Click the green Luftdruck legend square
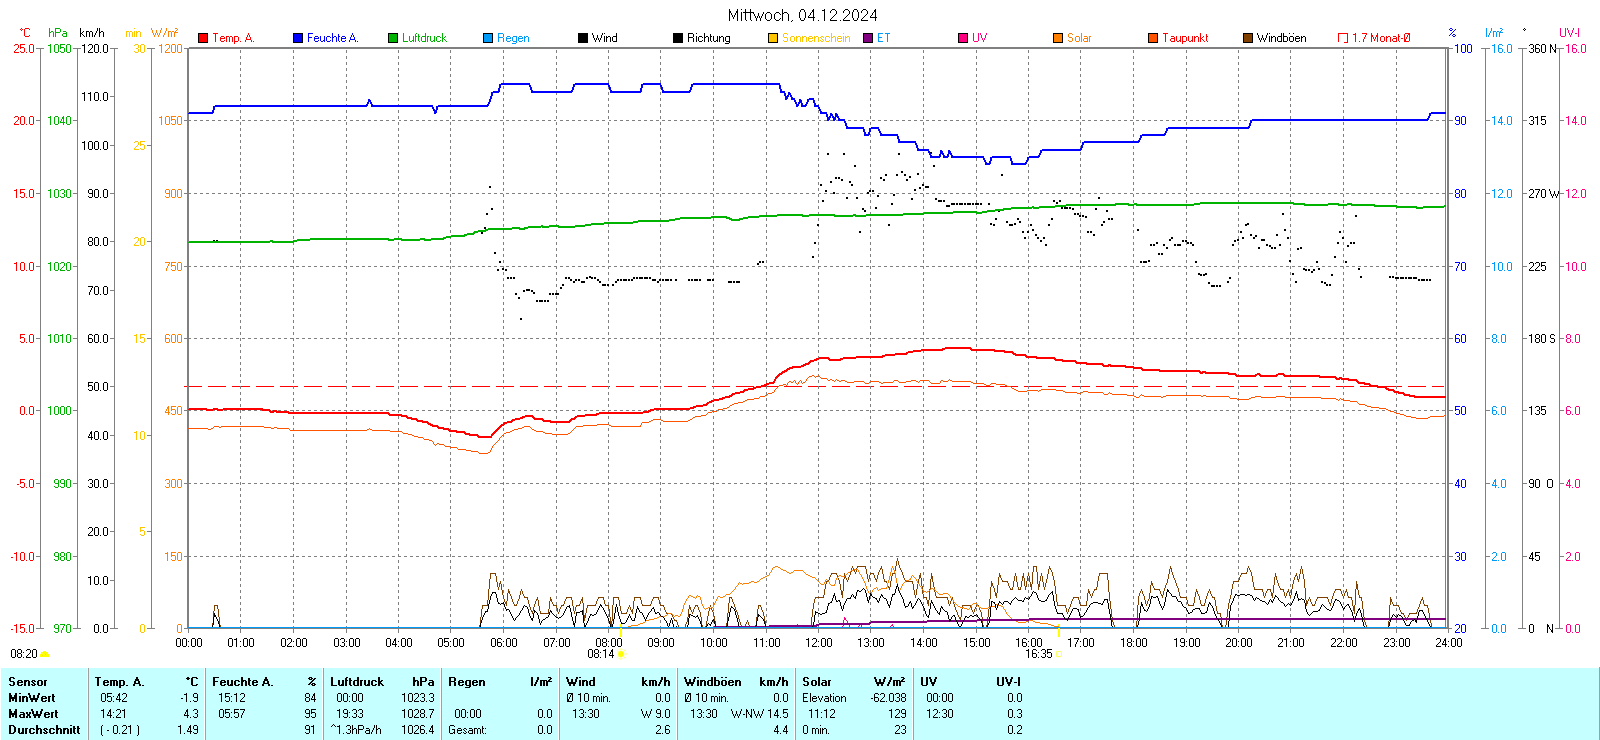This screenshot has height=740, width=1600. click(393, 38)
